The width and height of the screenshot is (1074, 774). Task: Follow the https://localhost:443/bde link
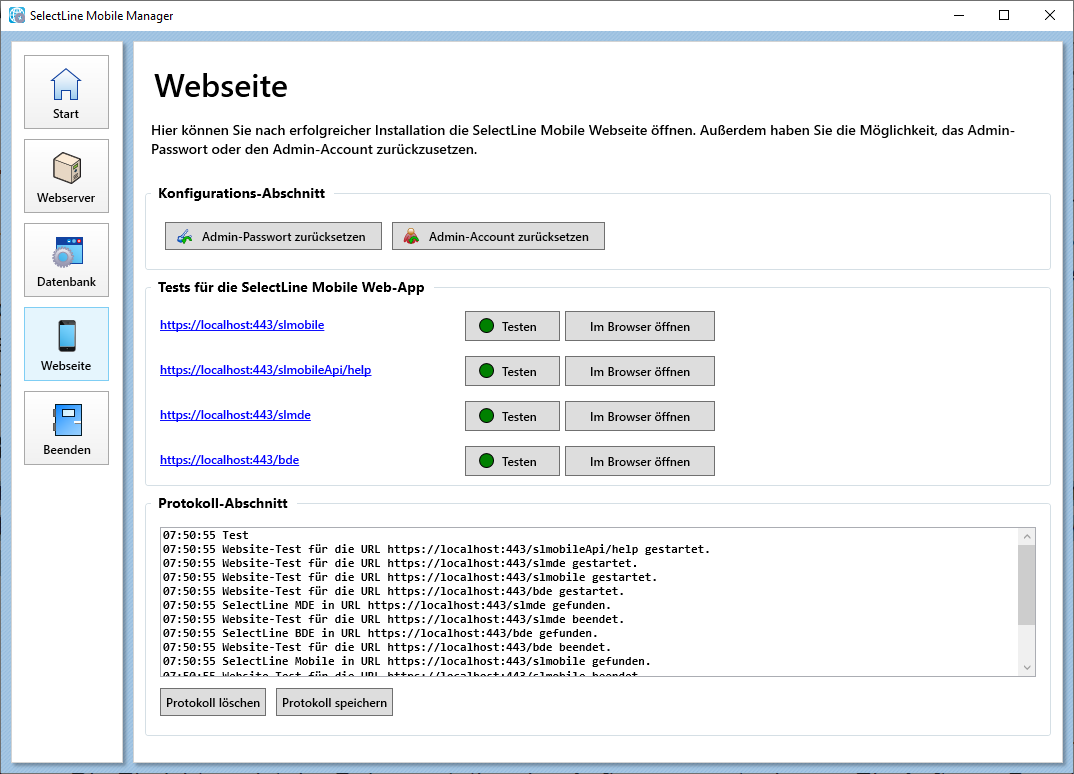tap(229, 460)
